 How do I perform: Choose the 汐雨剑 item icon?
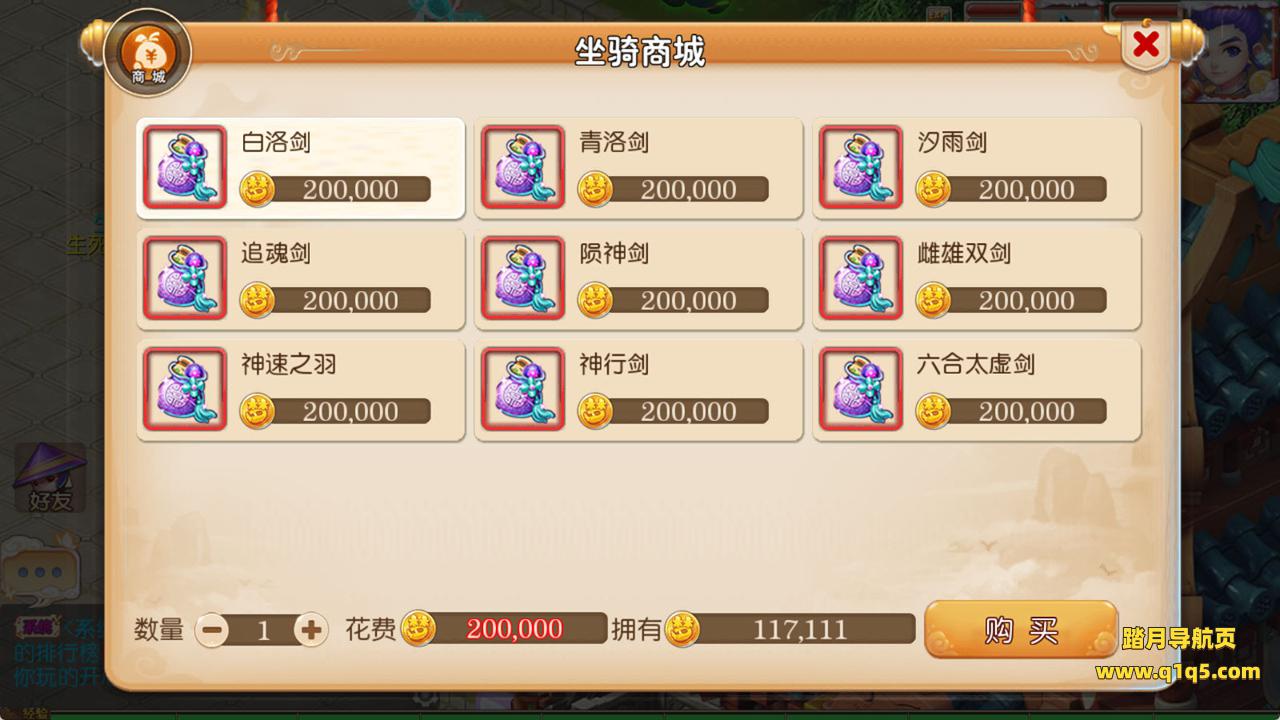point(861,167)
